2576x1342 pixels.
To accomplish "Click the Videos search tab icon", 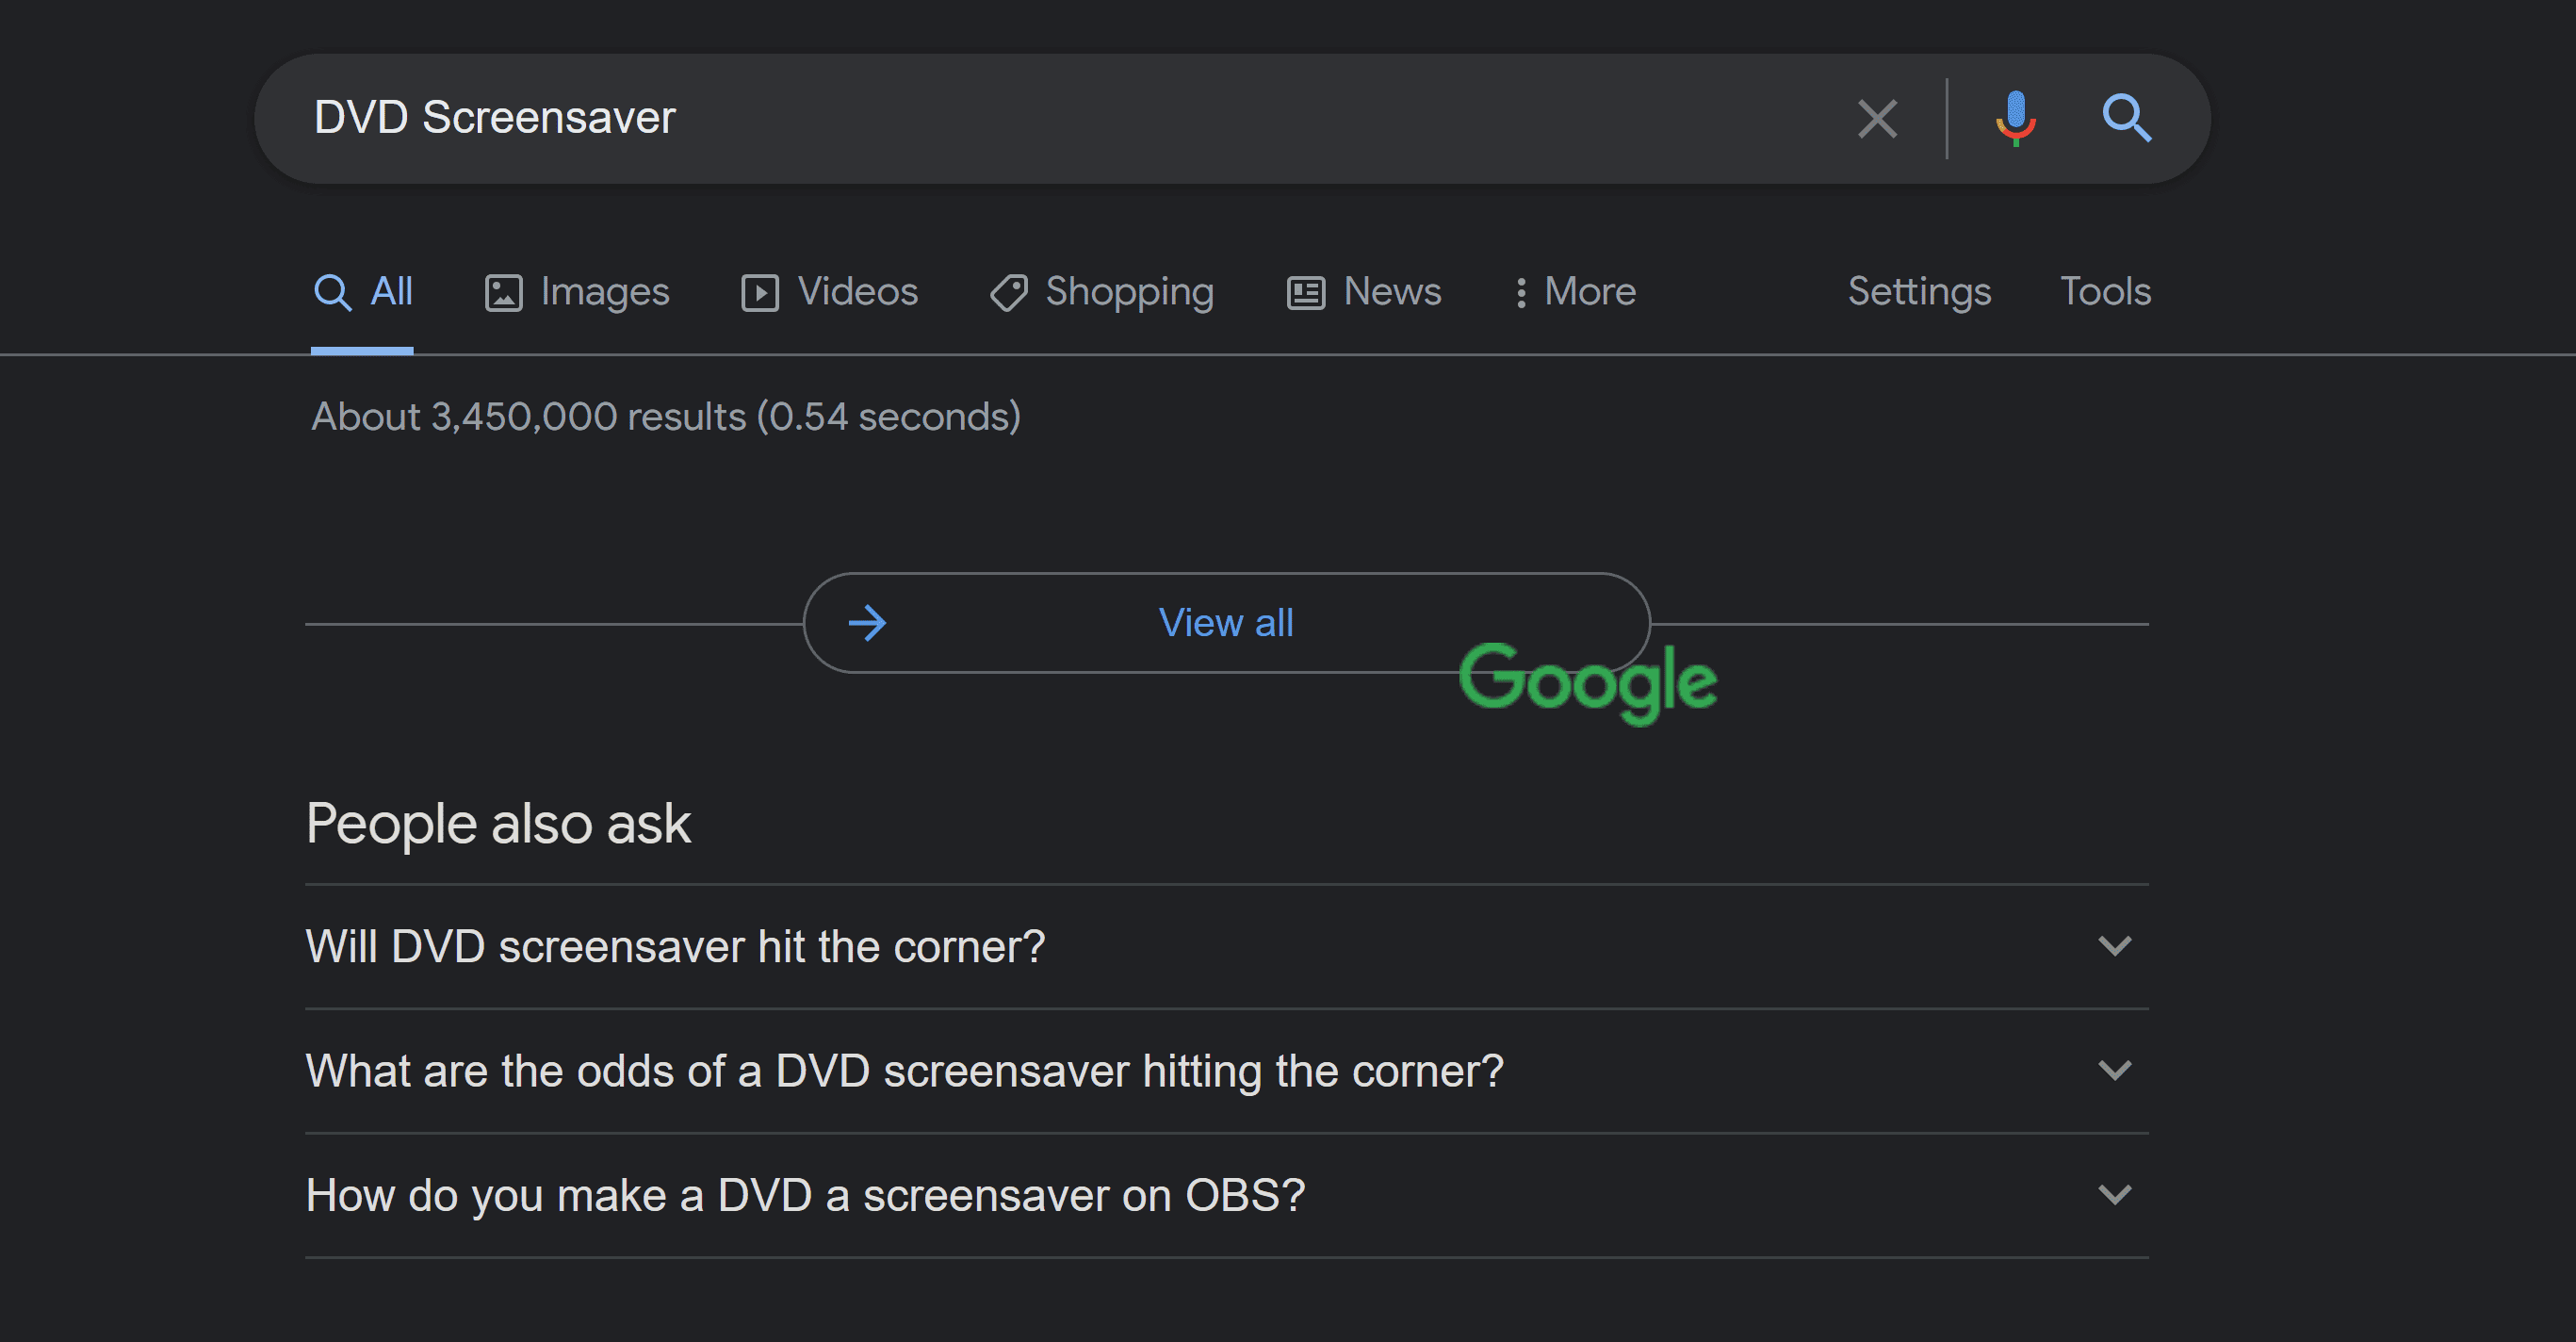I will 759,289.
